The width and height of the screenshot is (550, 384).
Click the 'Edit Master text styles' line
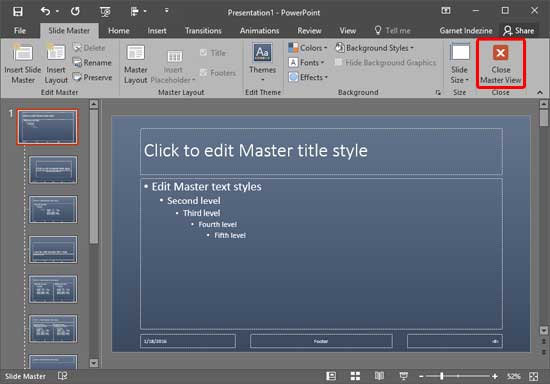[206, 187]
